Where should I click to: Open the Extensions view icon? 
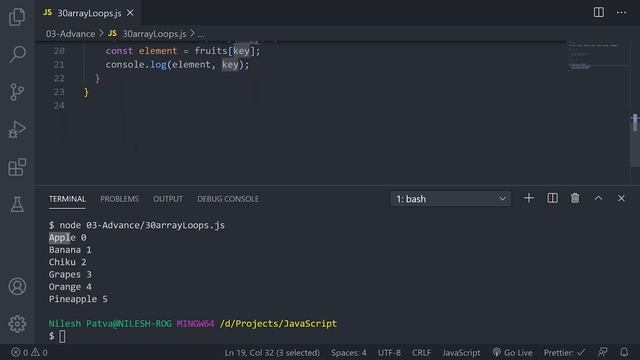(x=17, y=167)
